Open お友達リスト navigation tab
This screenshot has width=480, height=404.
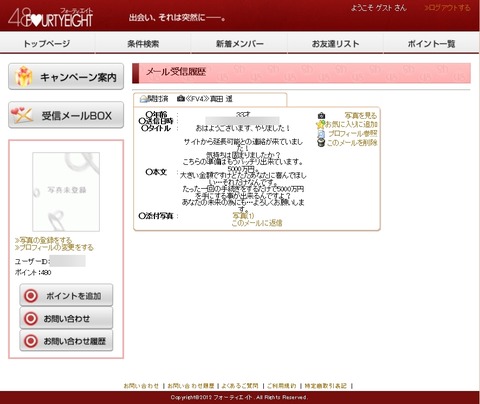[335, 44]
